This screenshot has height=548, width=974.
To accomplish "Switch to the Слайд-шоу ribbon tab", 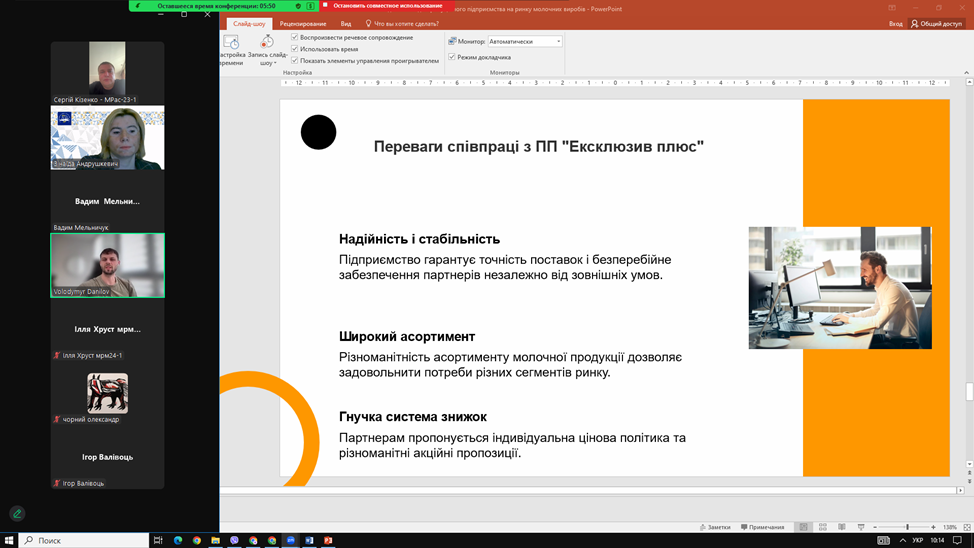I will click(249, 24).
